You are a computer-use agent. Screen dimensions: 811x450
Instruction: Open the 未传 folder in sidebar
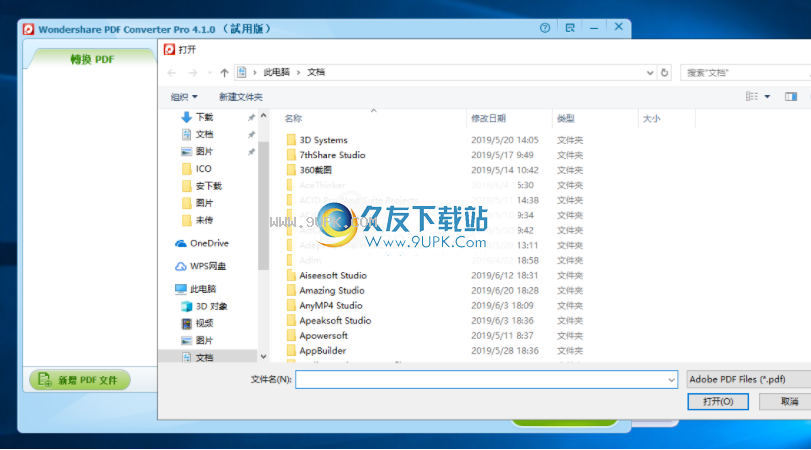coord(204,220)
